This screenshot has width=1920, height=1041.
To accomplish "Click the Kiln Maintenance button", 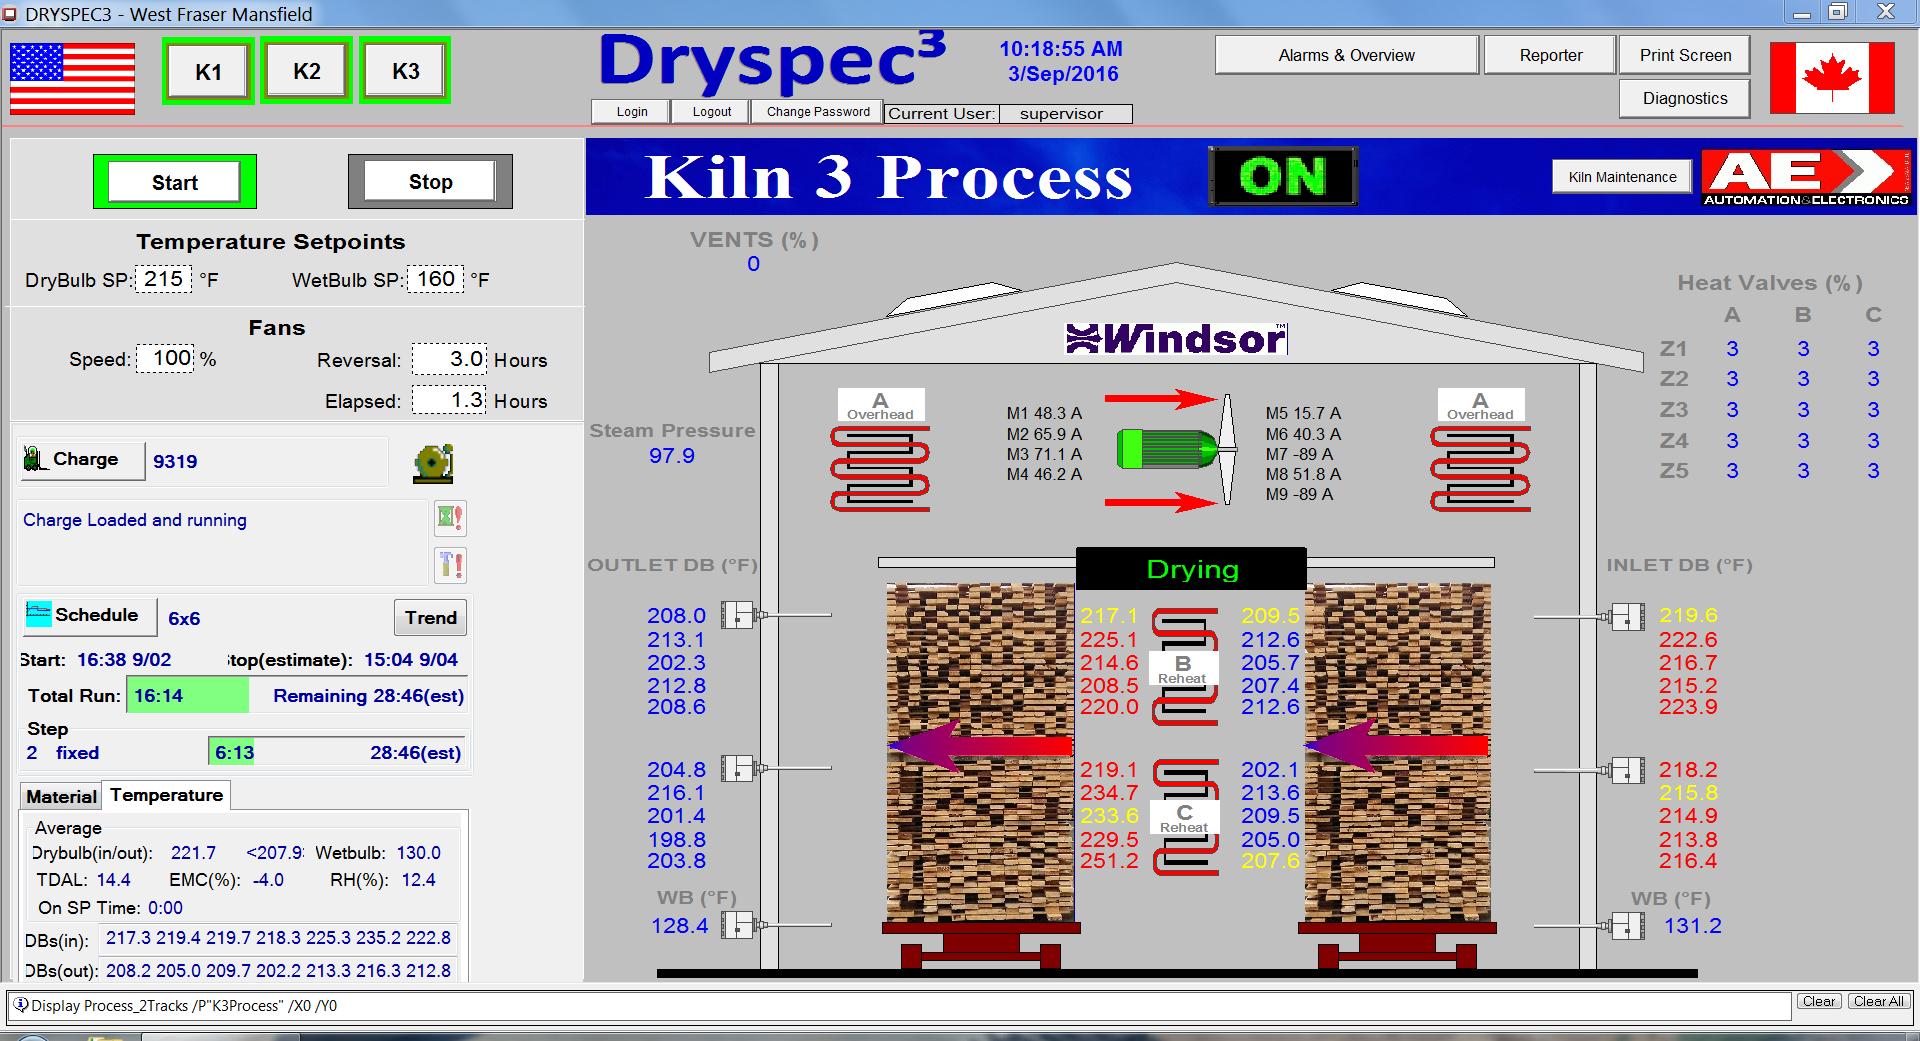I will click(1622, 177).
